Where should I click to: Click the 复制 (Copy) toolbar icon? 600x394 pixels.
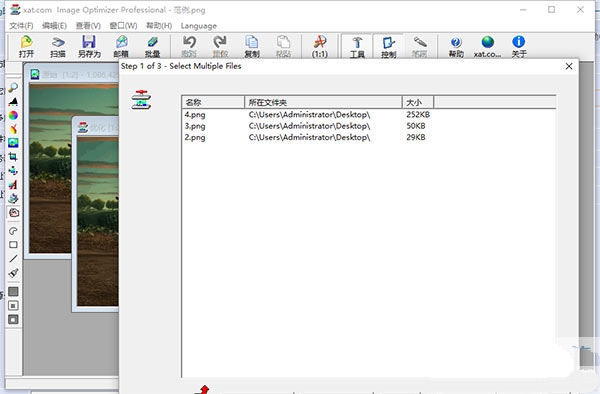click(252, 46)
